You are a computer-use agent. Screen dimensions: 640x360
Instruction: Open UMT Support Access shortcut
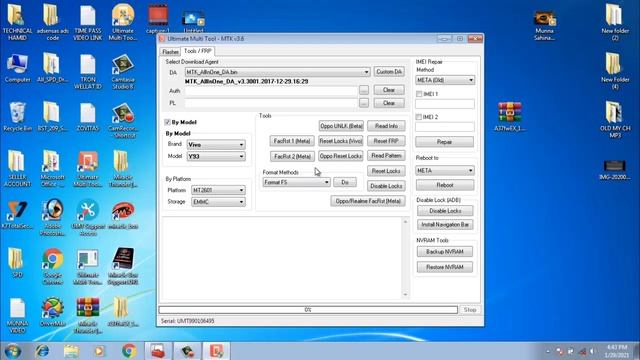coord(88,218)
